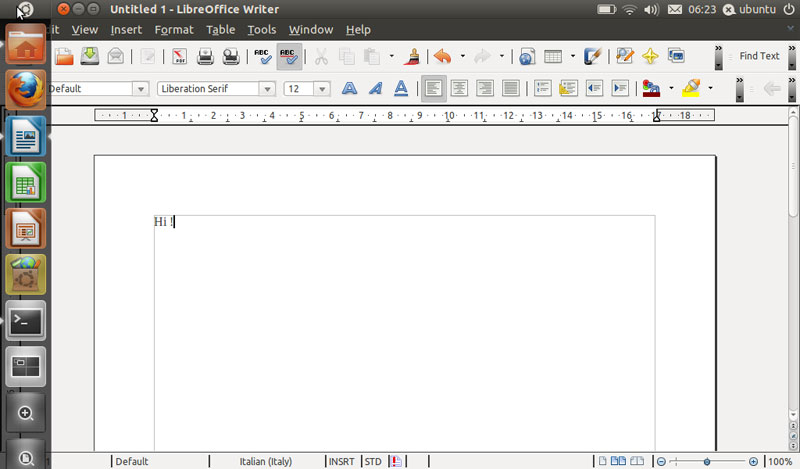Open the Navigator star icon
This screenshot has height=469, width=800.
coord(650,57)
